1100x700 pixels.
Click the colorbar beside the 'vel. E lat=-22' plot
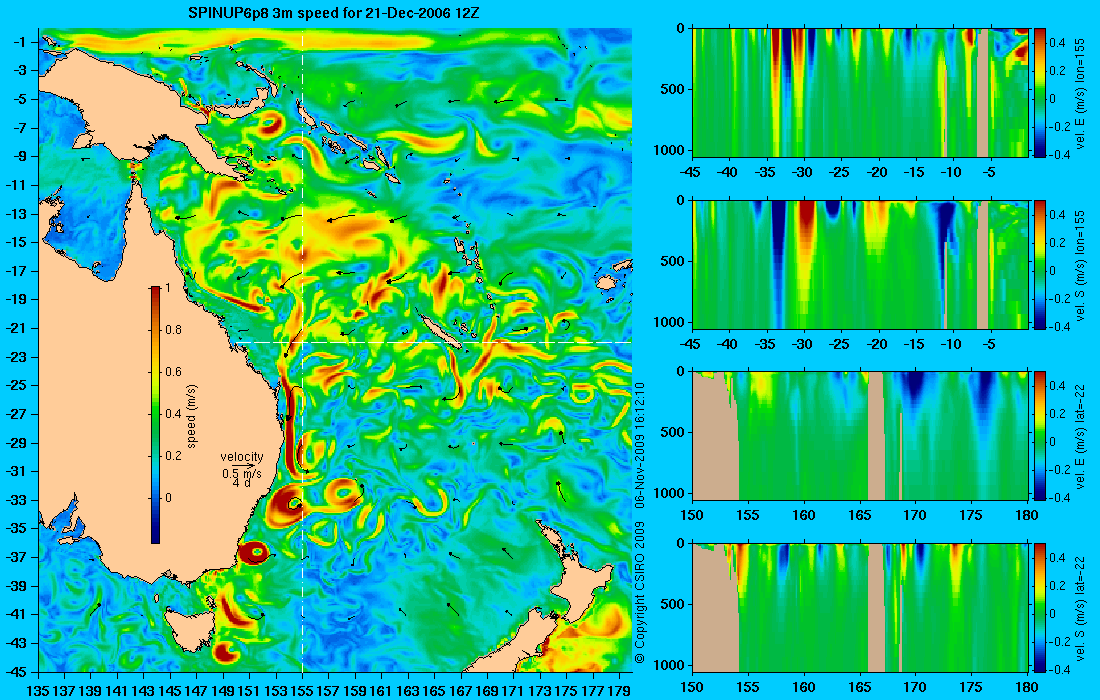click(1039, 436)
